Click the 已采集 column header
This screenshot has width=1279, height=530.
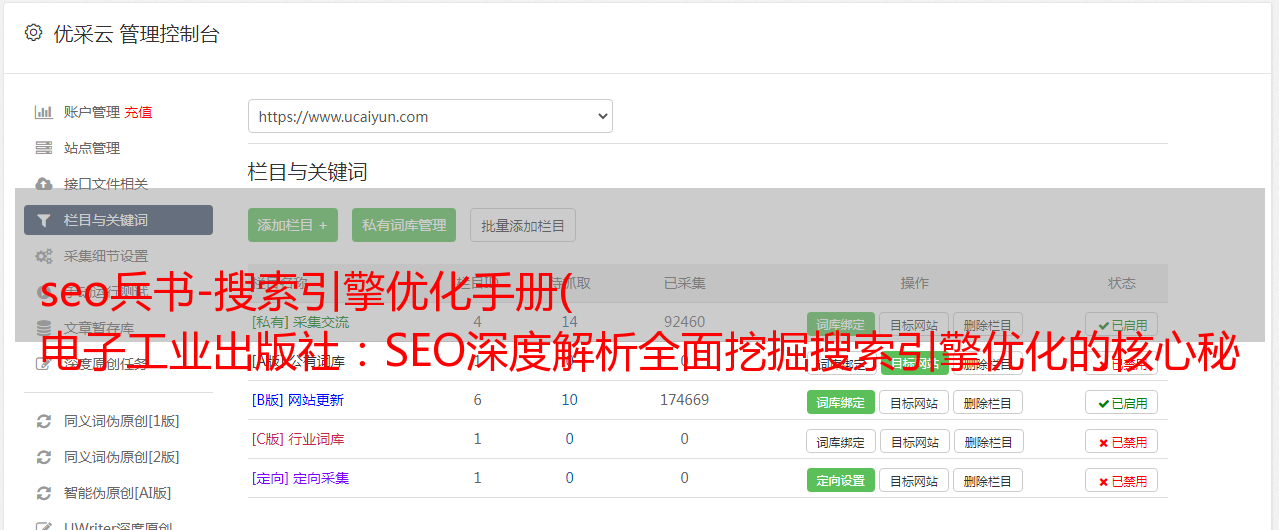[x=685, y=283]
